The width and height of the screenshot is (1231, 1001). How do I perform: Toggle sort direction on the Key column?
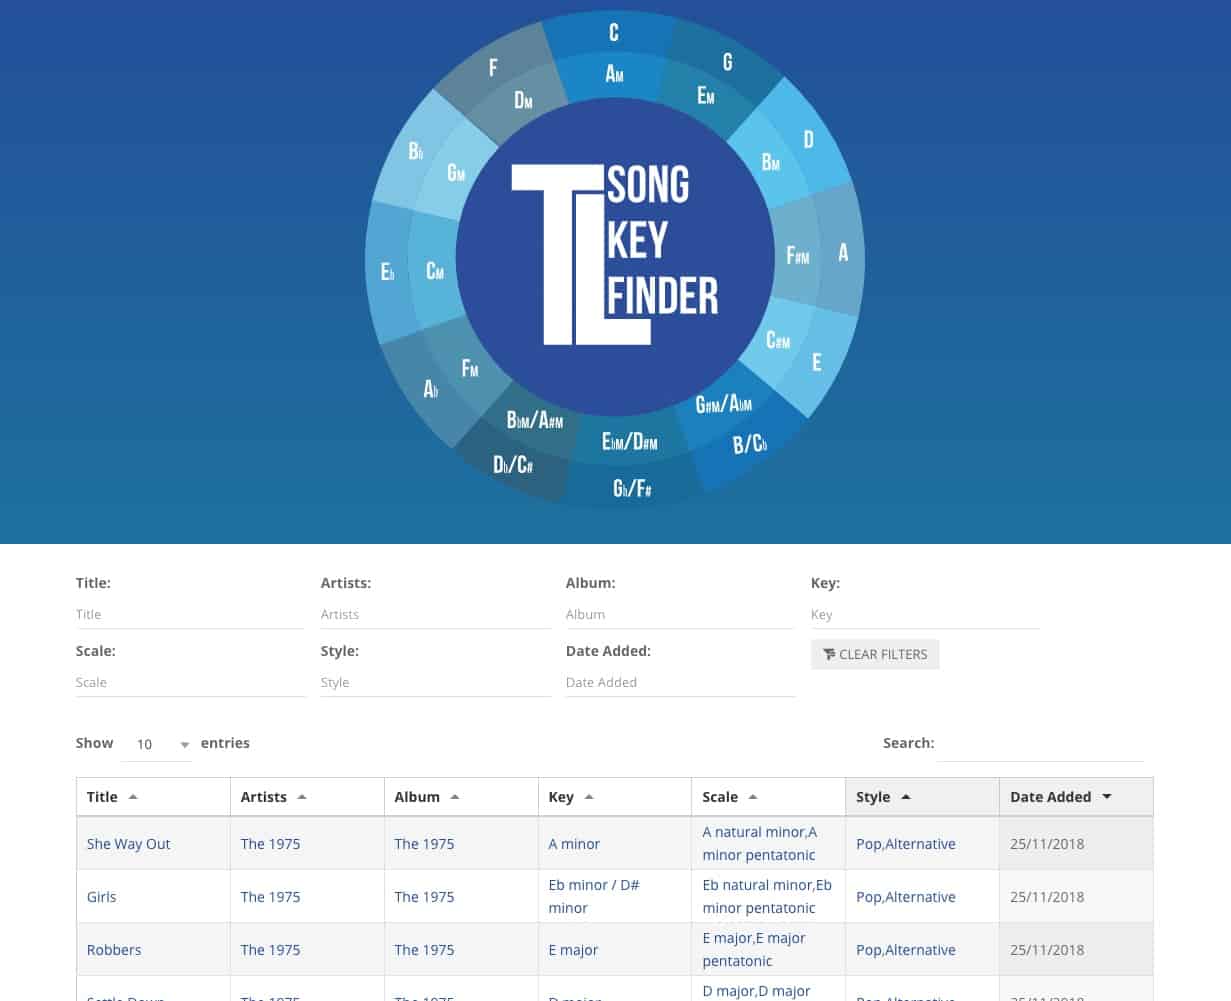tap(588, 796)
